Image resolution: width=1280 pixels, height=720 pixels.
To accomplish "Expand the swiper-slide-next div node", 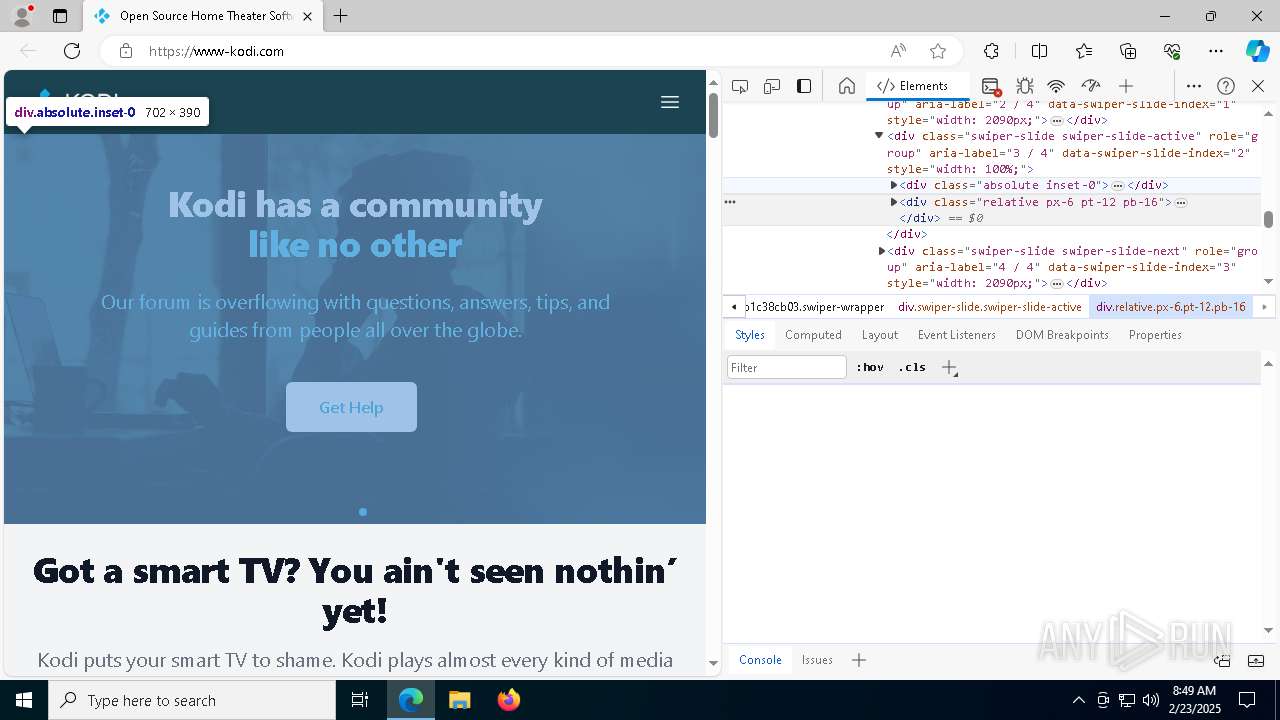I will (882, 251).
